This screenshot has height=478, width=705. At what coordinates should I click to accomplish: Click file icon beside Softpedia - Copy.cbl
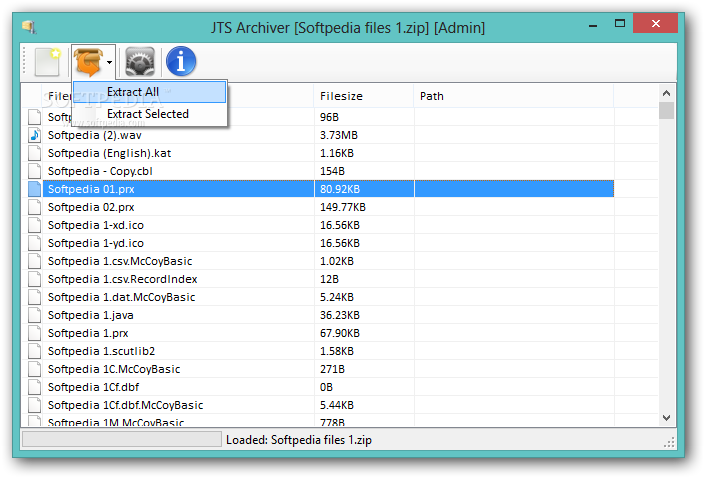[35, 171]
